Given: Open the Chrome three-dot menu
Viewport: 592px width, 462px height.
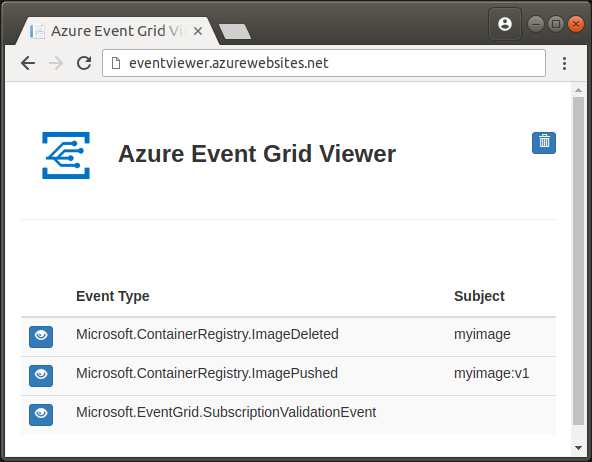Looking at the screenshot, I should coord(564,63).
